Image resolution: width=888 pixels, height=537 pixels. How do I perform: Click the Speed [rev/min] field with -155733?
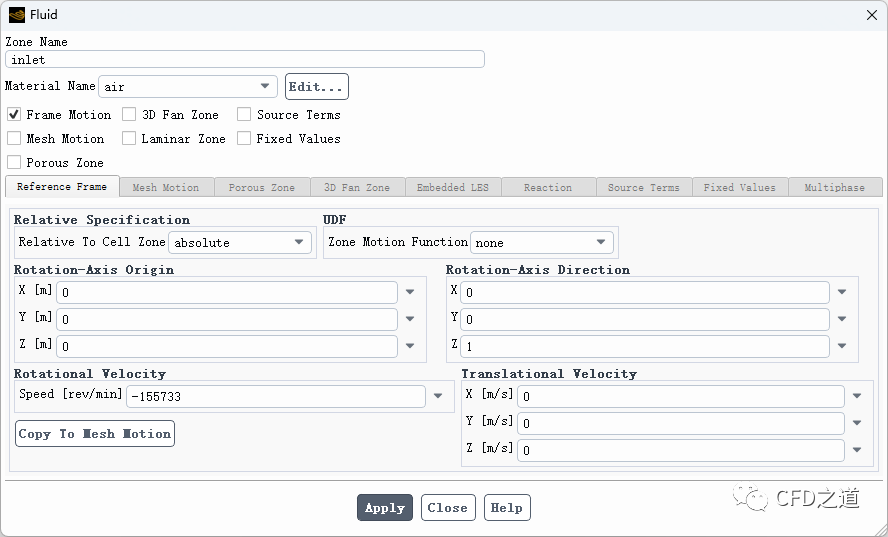click(276, 397)
